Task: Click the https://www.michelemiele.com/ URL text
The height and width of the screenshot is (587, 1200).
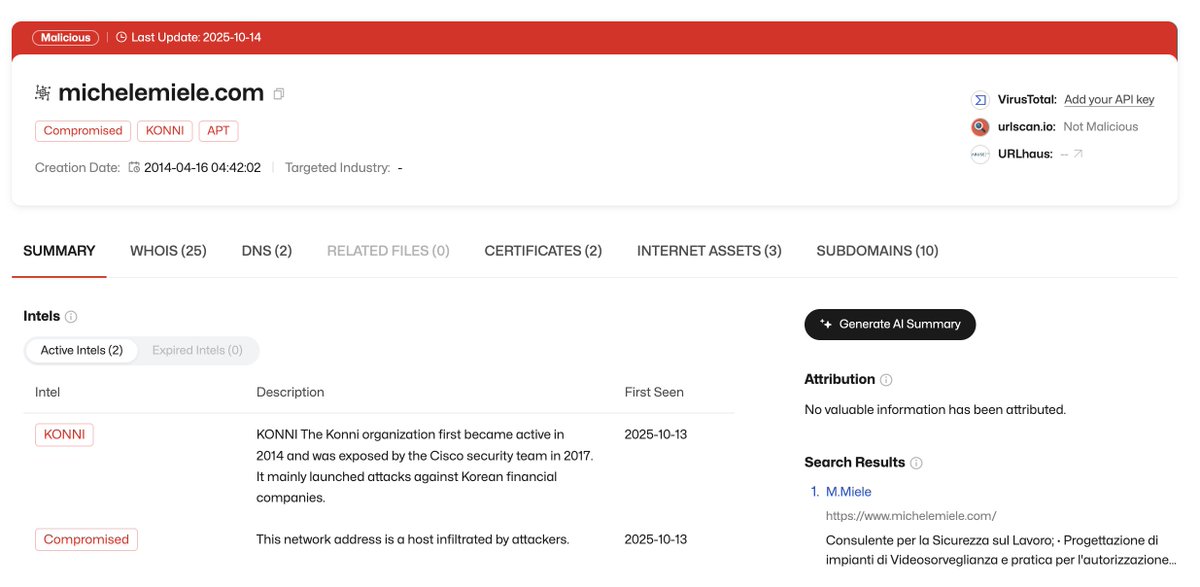Action: click(911, 516)
